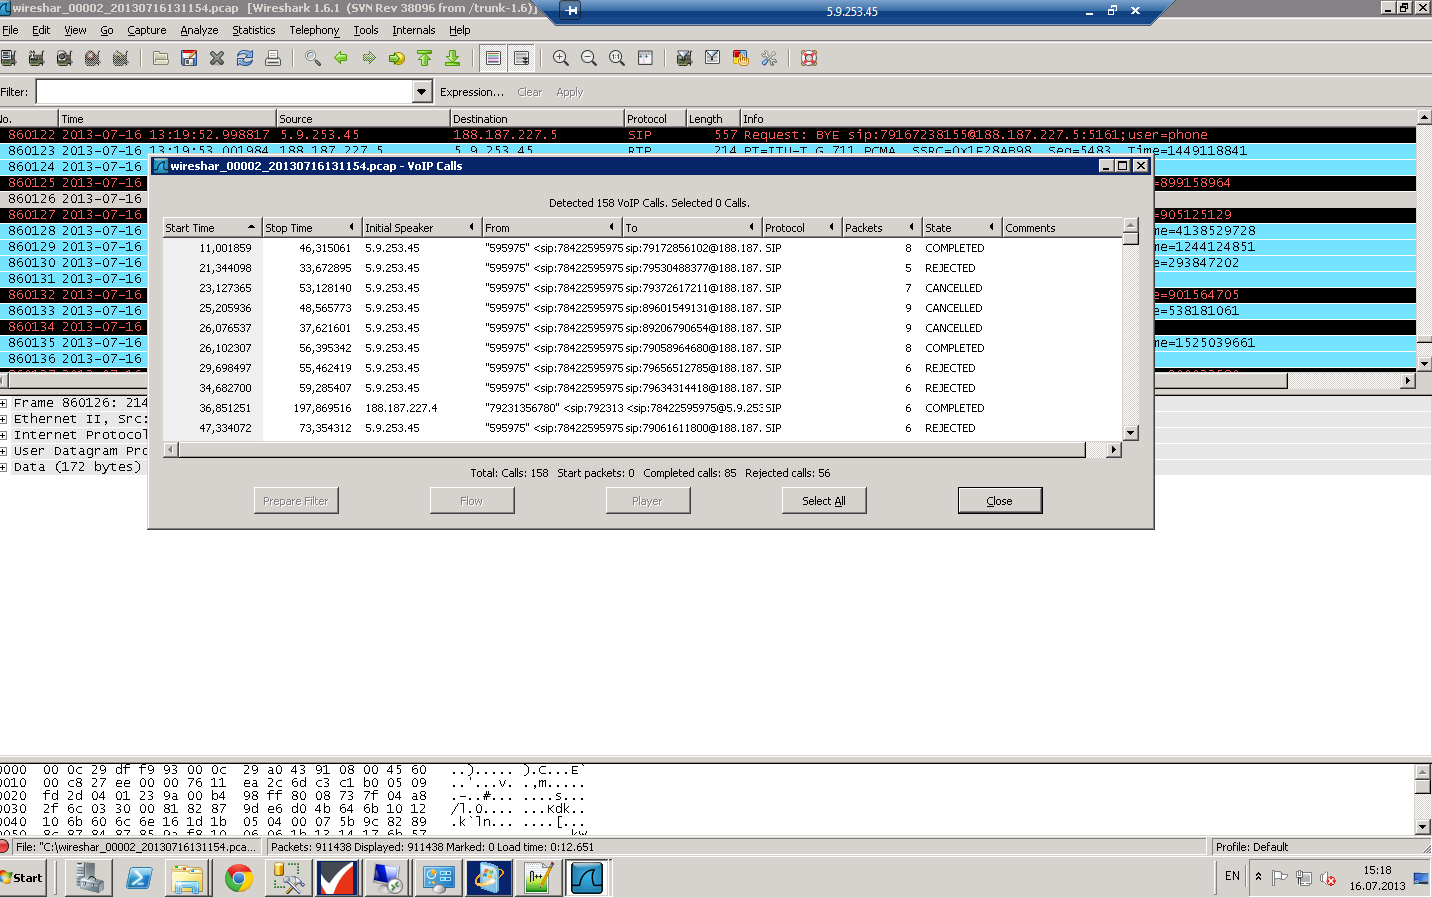Toggle the Colorize packet list button
The width and height of the screenshot is (1432, 898).
click(x=493, y=58)
